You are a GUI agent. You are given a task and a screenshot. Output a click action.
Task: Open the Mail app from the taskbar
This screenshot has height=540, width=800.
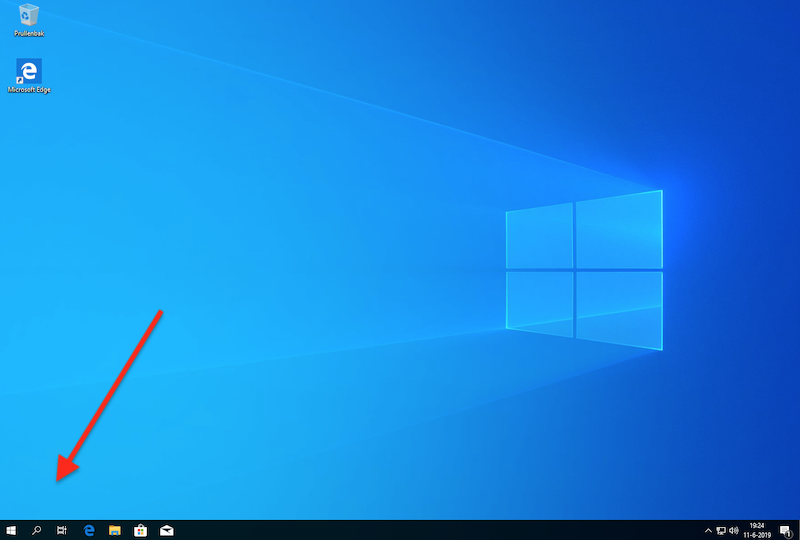(x=167, y=530)
